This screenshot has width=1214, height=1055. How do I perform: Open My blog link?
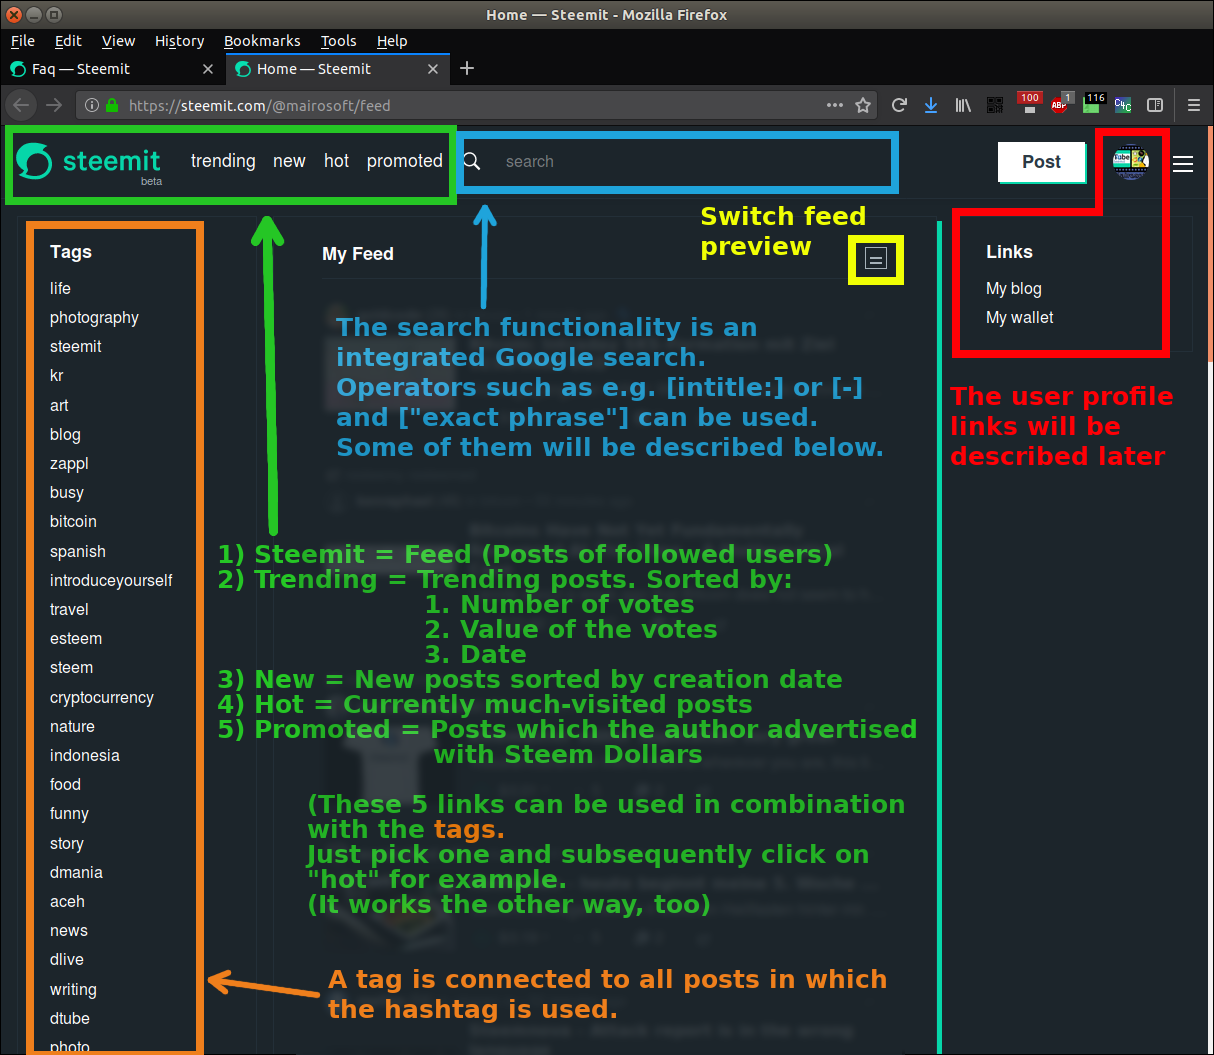(x=1014, y=288)
